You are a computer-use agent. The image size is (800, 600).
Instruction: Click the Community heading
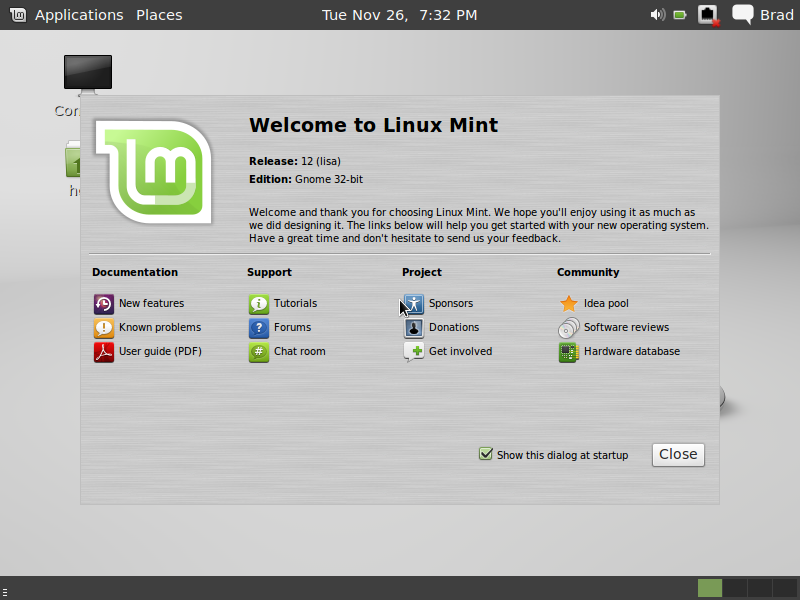point(588,272)
